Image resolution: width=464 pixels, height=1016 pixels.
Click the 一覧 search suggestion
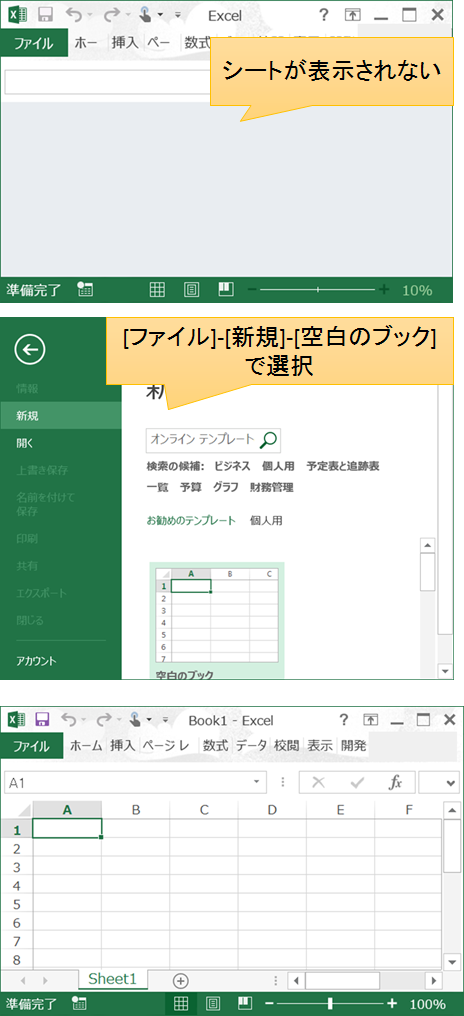tap(157, 488)
